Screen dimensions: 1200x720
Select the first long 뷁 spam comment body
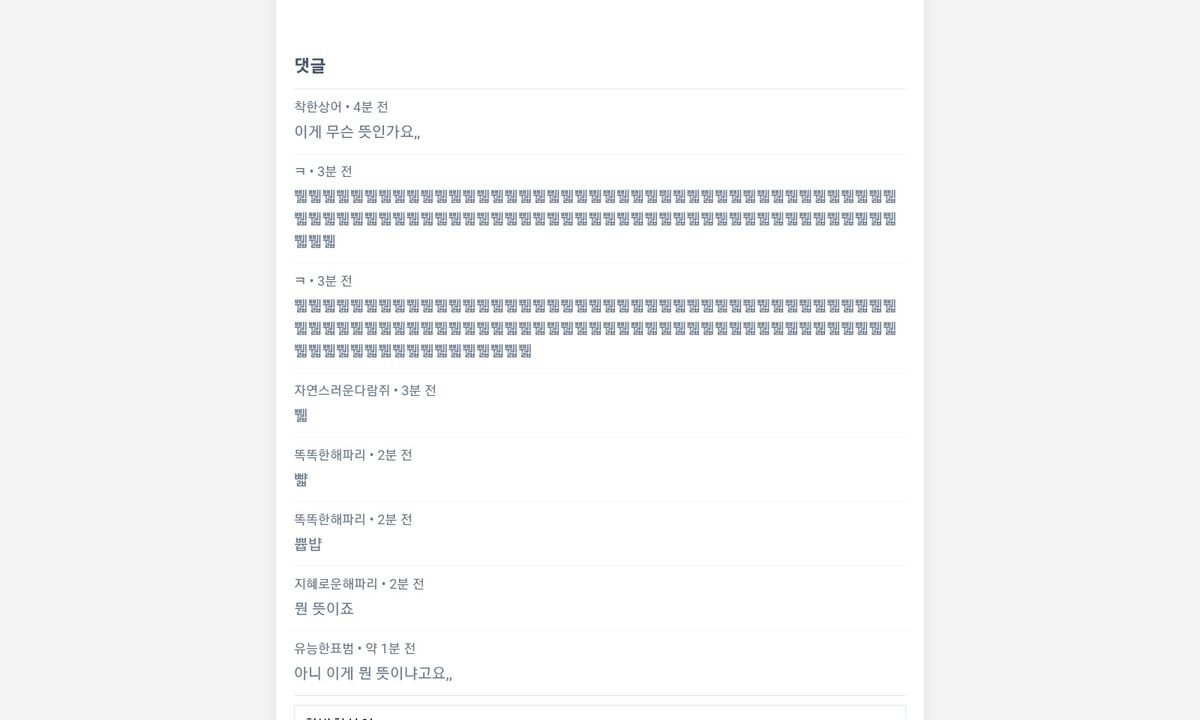coord(595,218)
